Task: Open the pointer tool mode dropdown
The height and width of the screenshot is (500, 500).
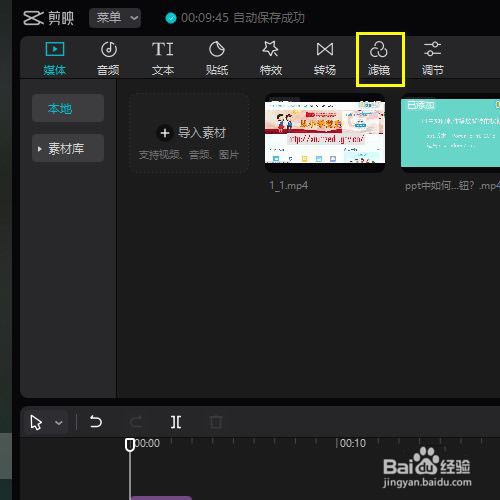Action: (x=59, y=423)
